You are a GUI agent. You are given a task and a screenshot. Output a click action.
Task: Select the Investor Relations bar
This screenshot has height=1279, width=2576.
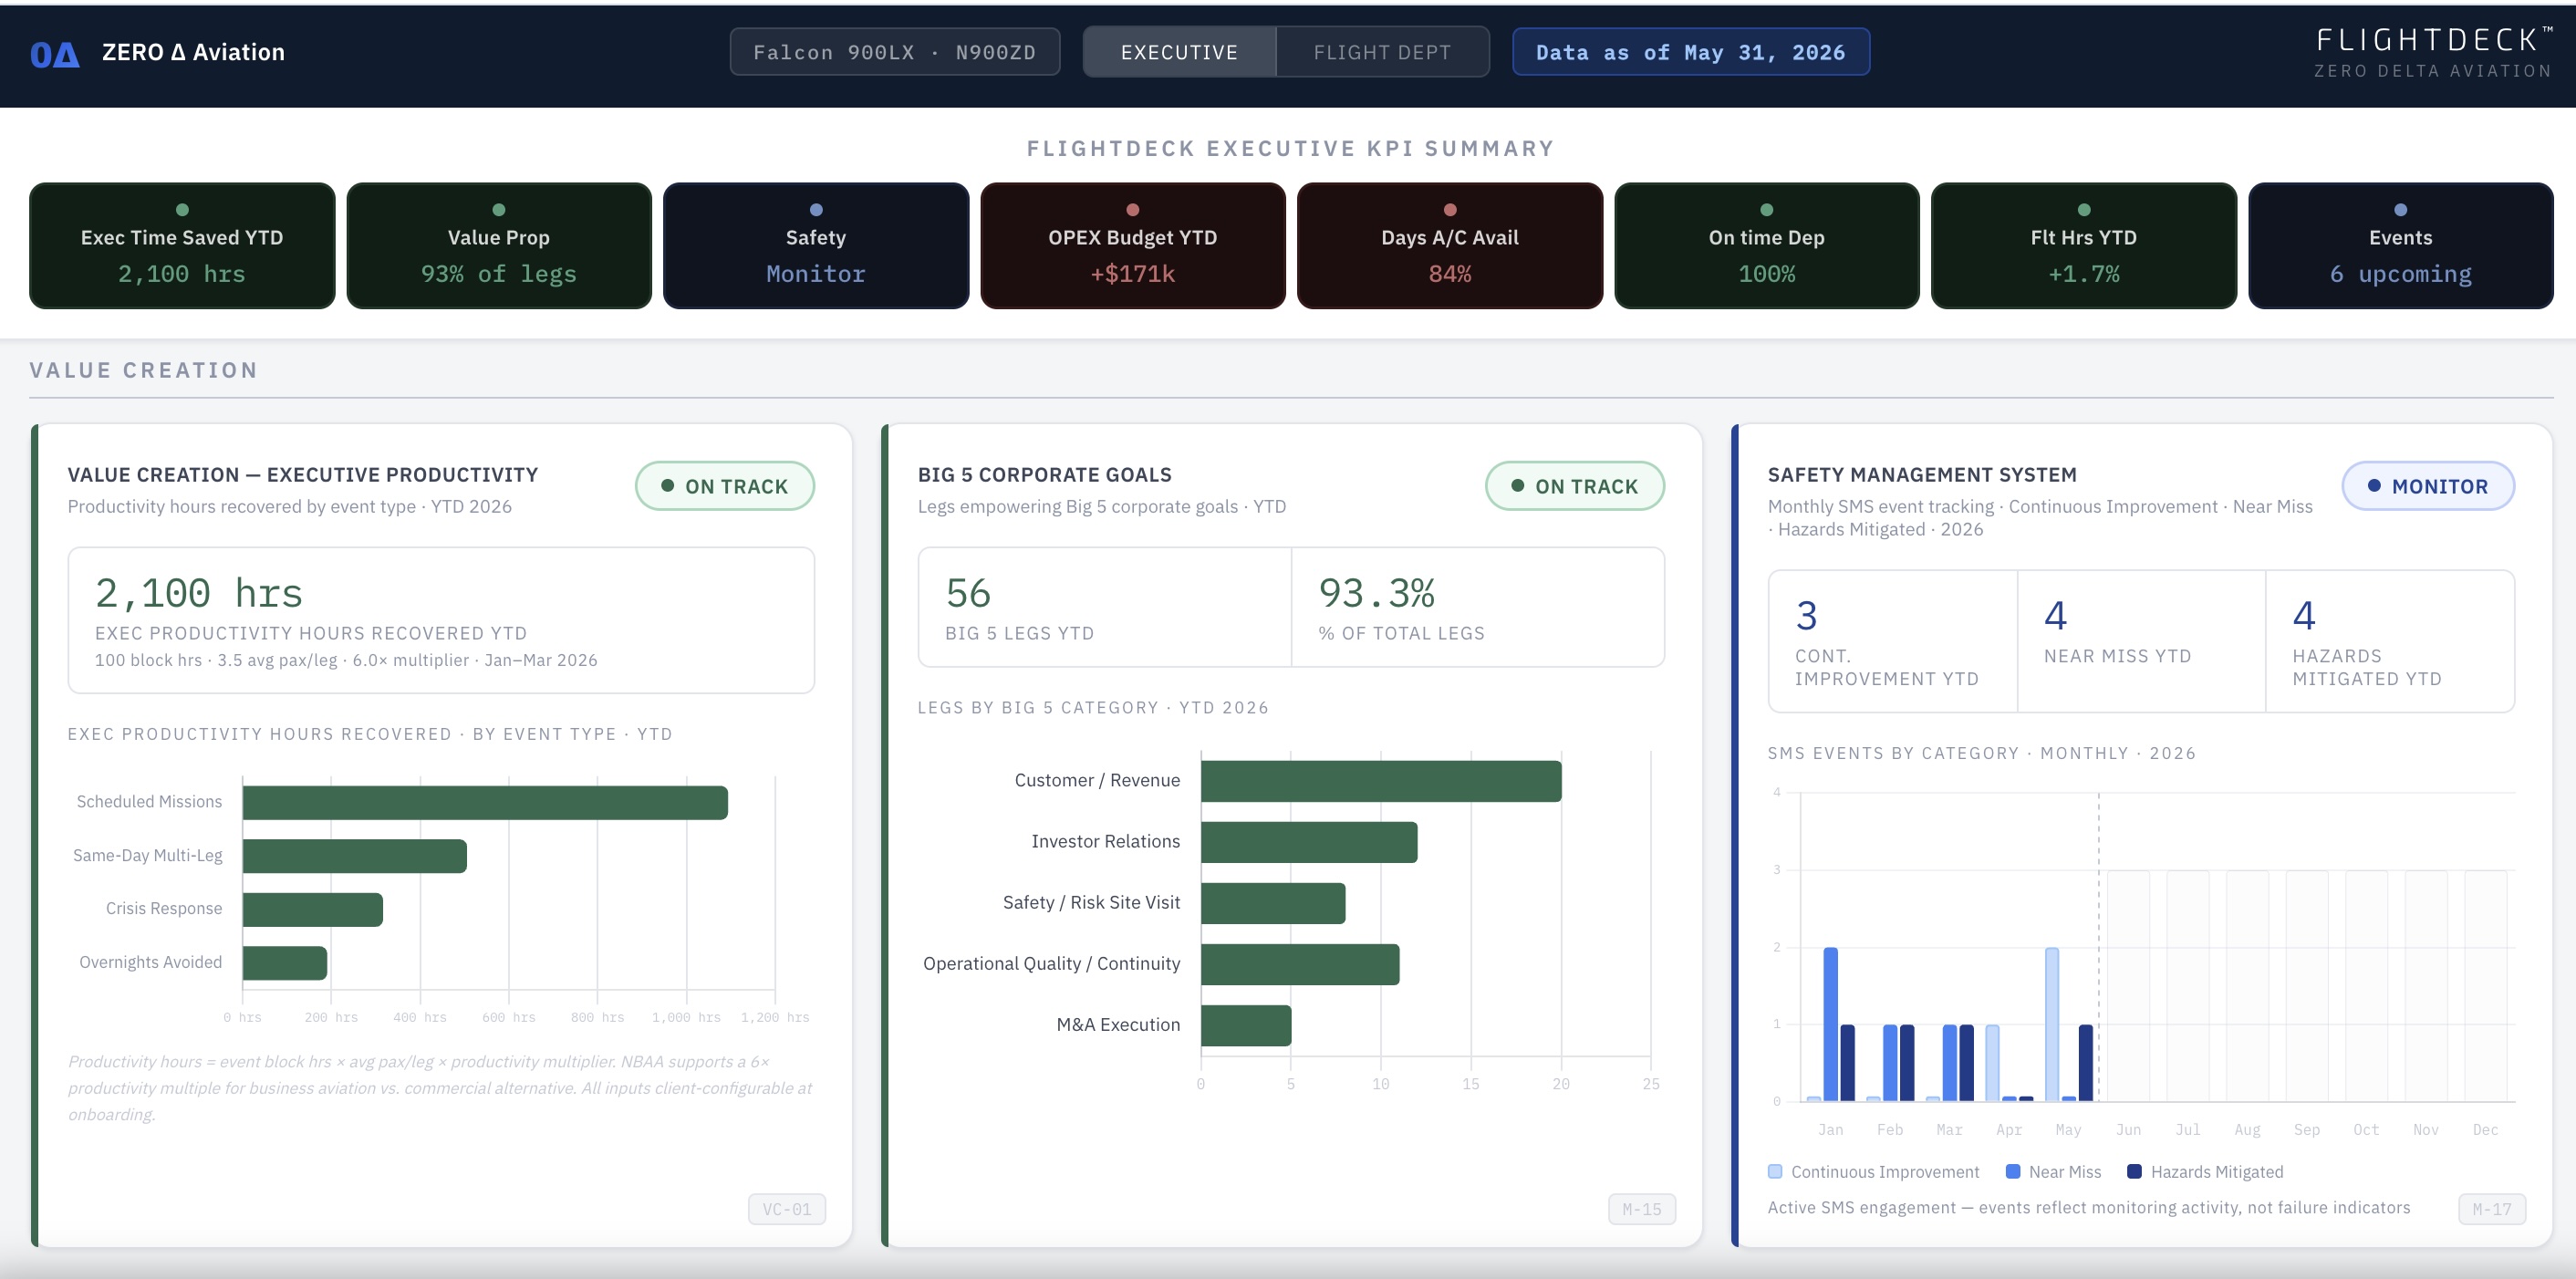tap(1309, 842)
